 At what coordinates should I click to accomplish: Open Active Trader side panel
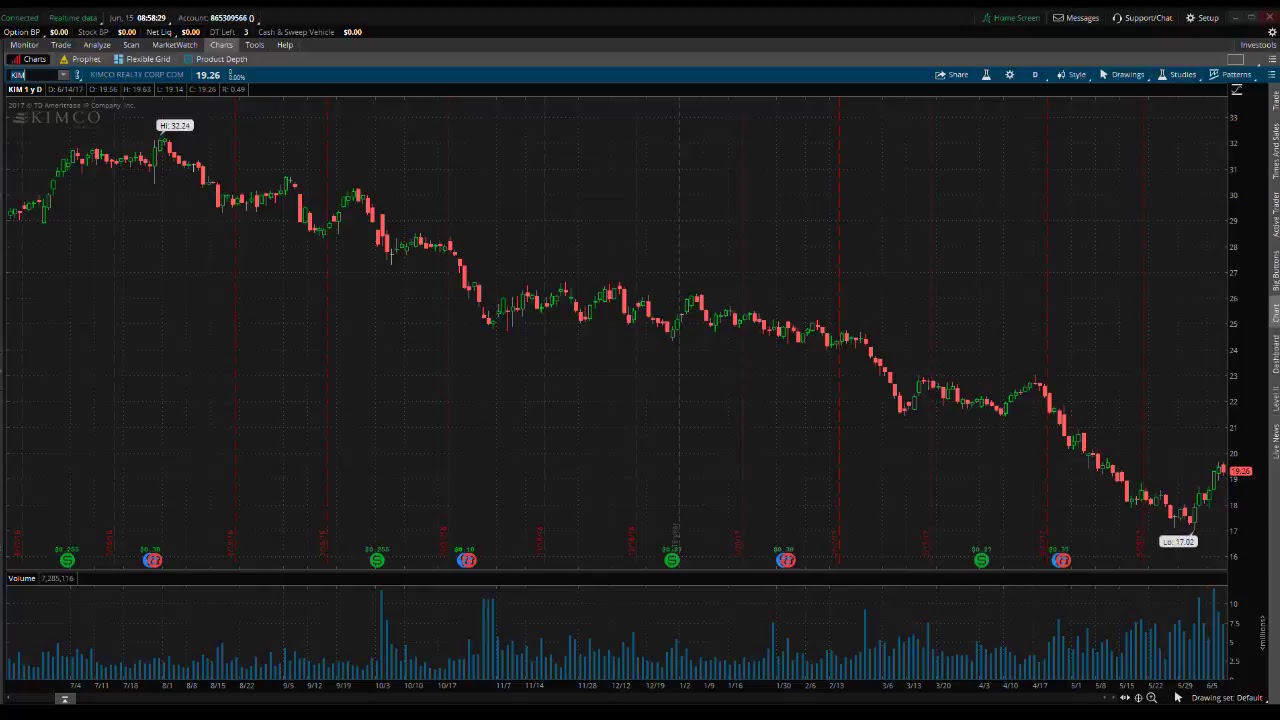[x=1275, y=214]
